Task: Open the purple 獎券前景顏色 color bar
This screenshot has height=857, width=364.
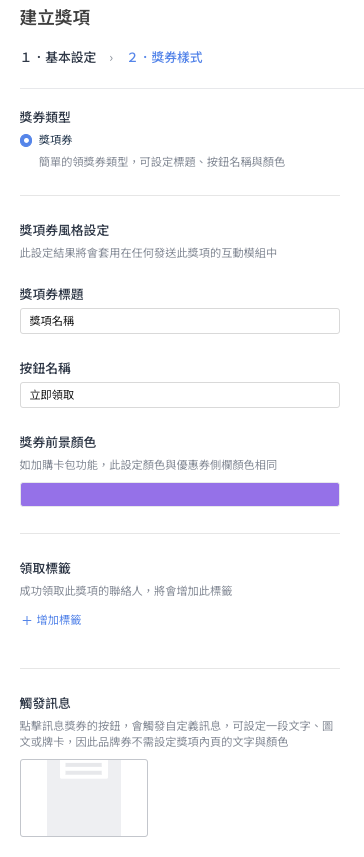Action: pos(180,494)
